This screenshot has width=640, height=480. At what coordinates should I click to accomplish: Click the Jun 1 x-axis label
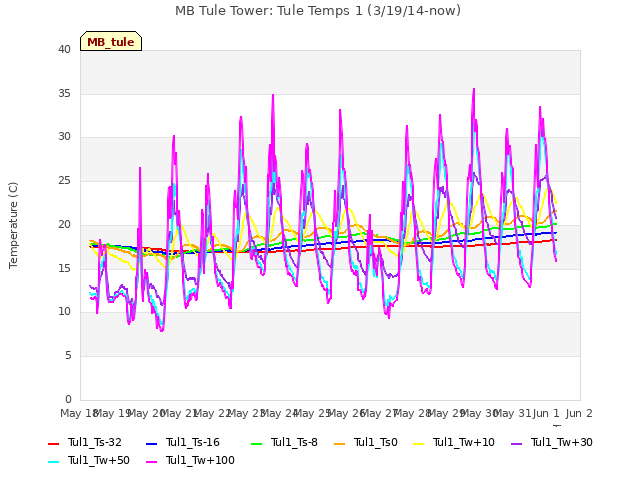coord(546,413)
